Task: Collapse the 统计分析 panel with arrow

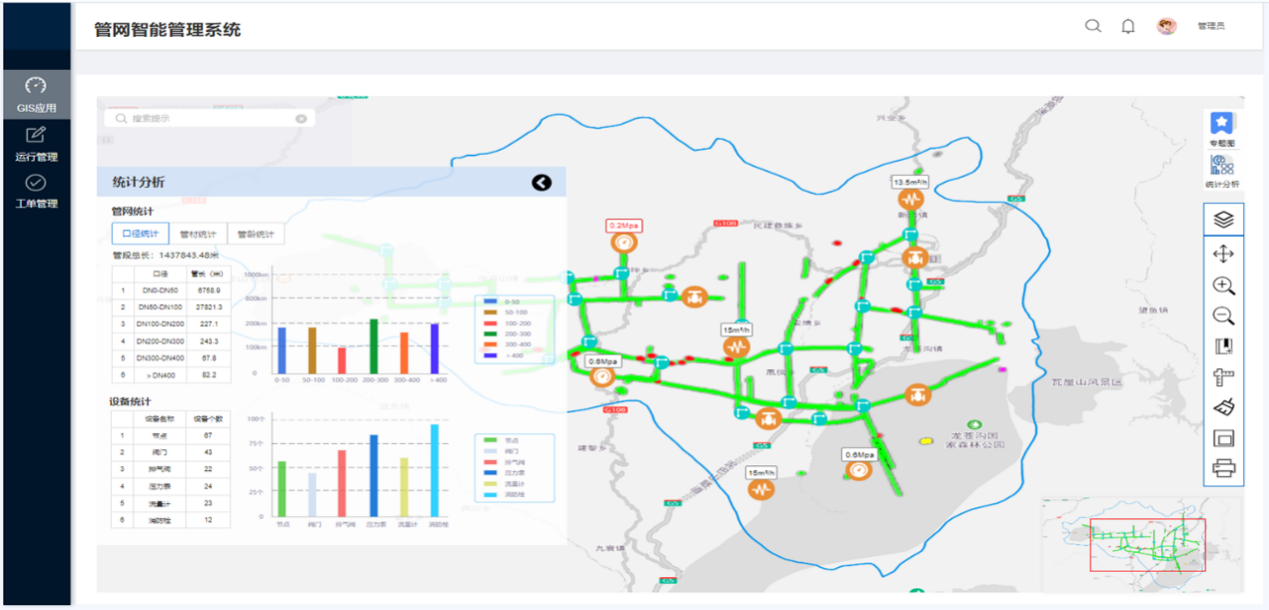Action: tap(541, 182)
